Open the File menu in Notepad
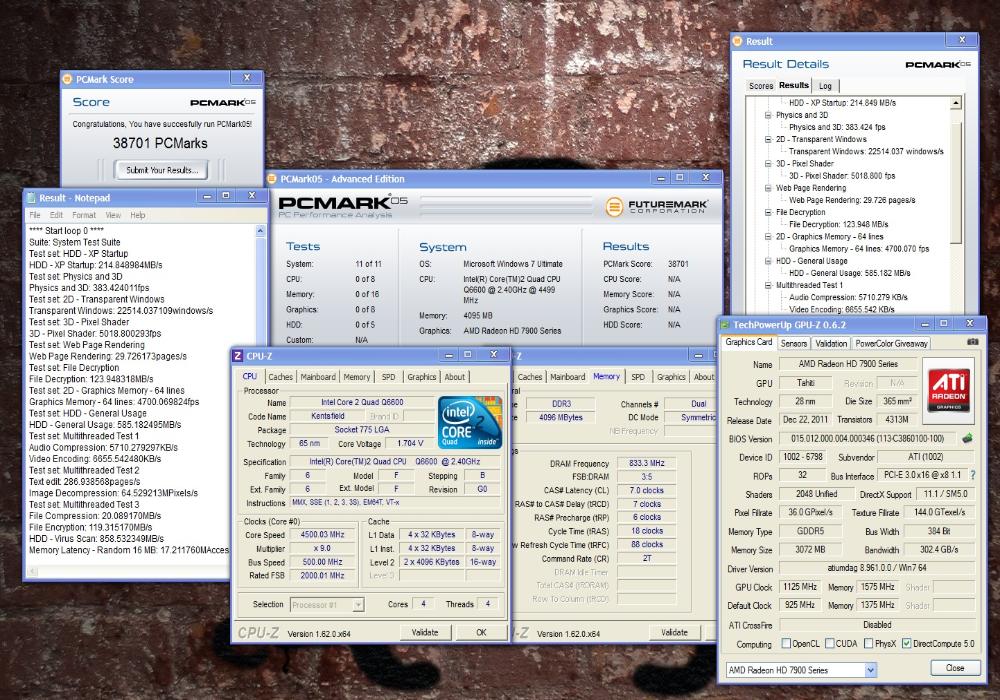 click(35, 215)
